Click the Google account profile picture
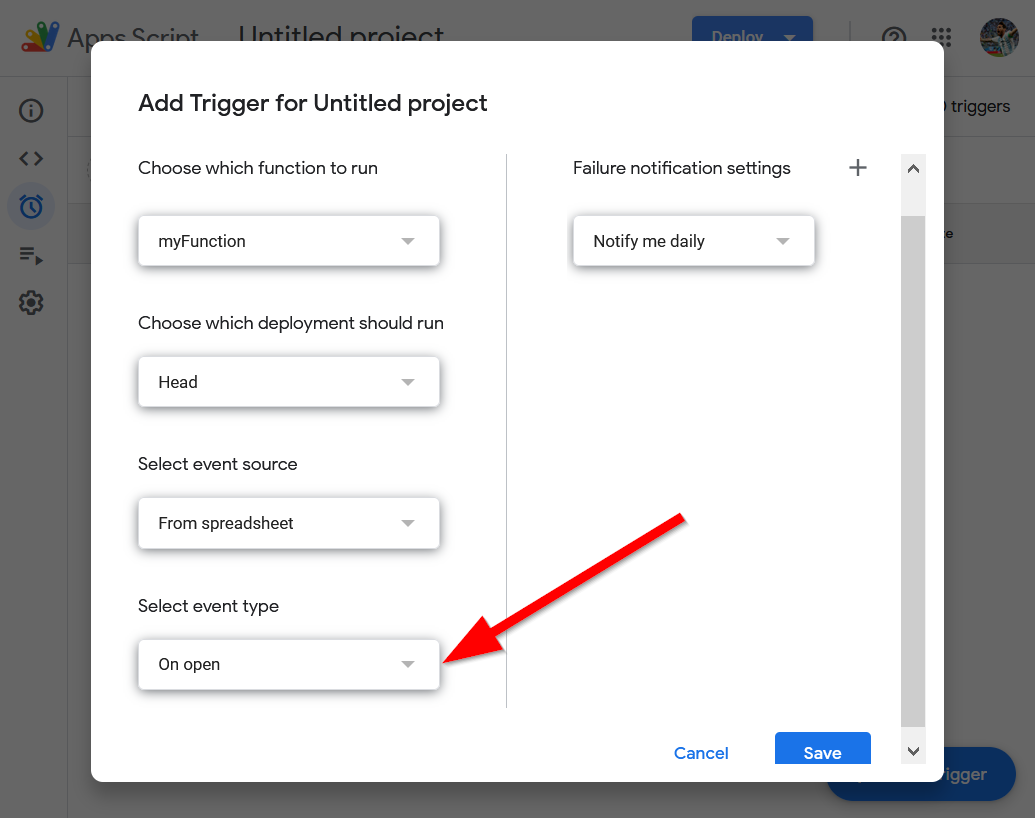This screenshot has height=818, width=1035. click(x=999, y=38)
